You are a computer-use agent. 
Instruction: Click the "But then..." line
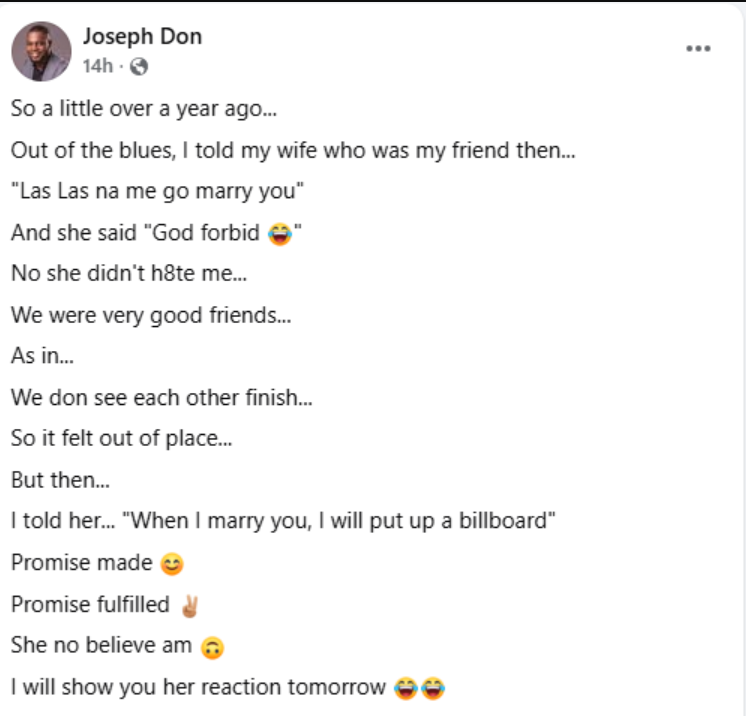pyautogui.click(x=60, y=479)
